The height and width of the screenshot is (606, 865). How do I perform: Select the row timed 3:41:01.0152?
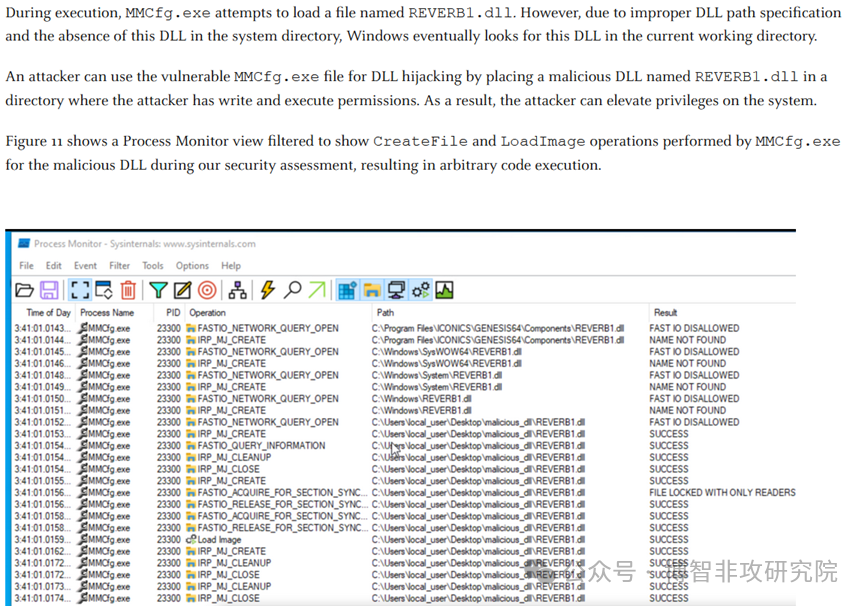(405, 422)
